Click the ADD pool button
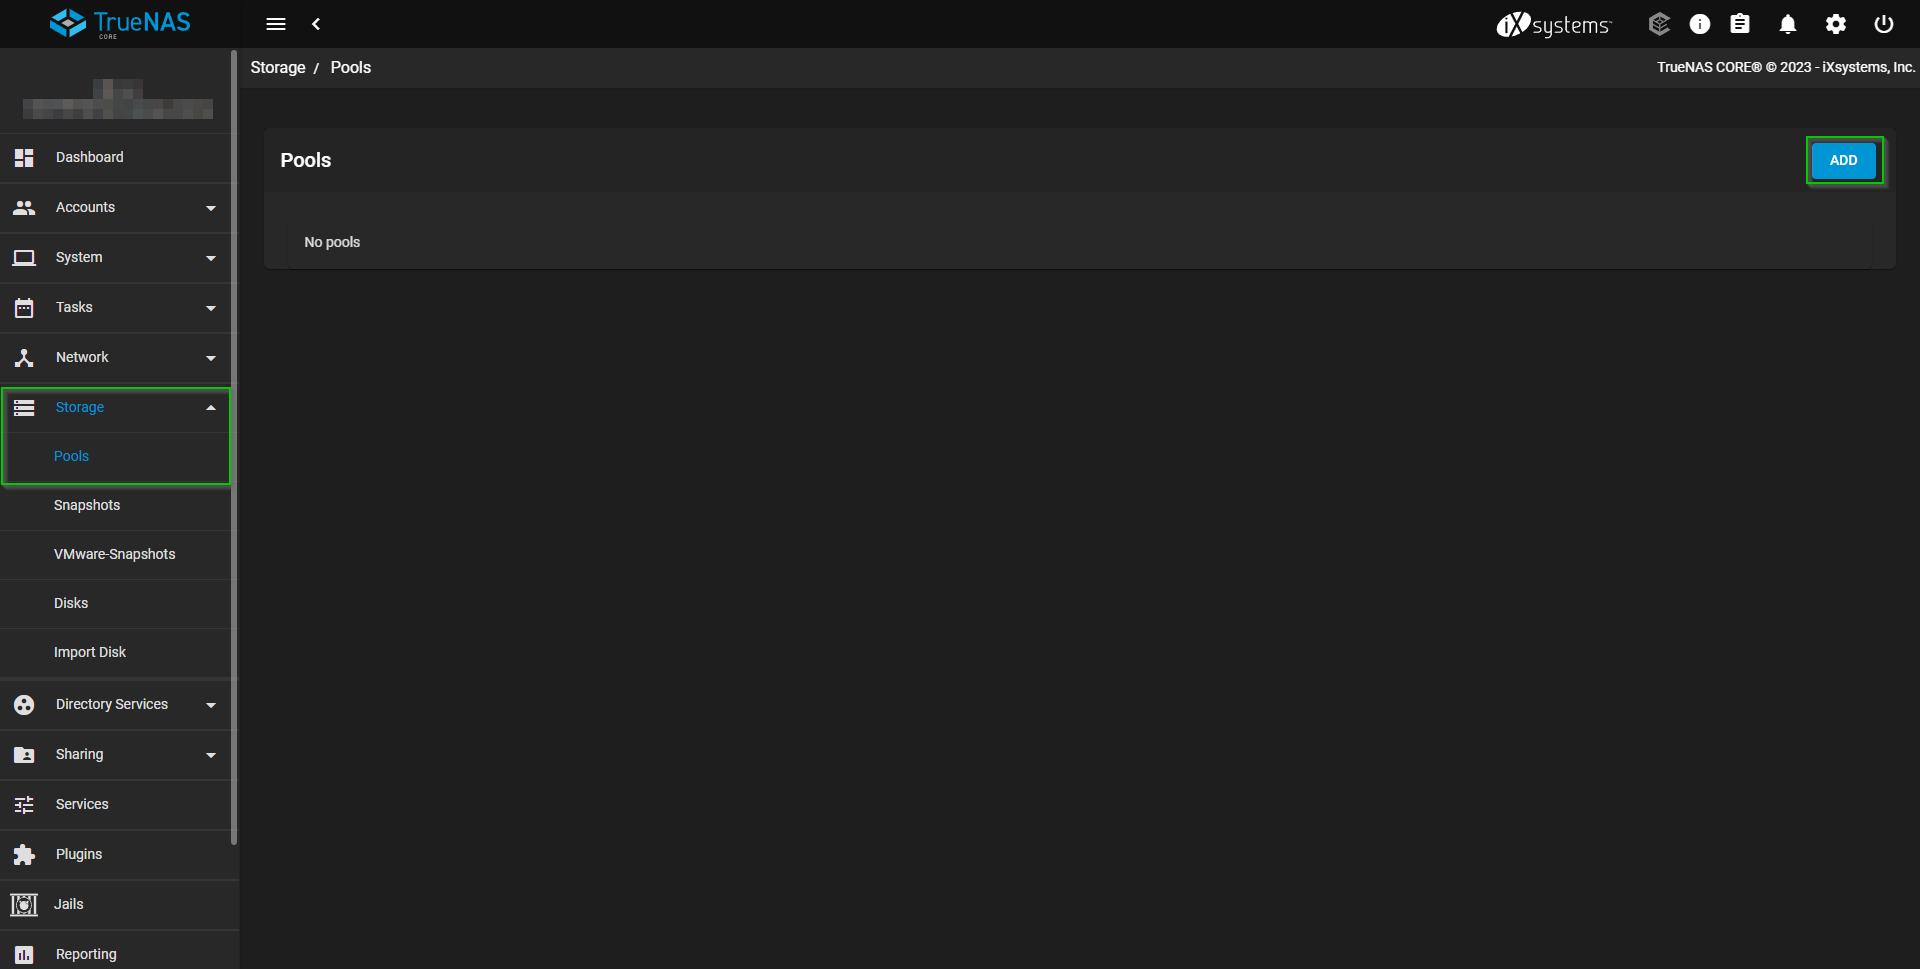 pos(1843,160)
